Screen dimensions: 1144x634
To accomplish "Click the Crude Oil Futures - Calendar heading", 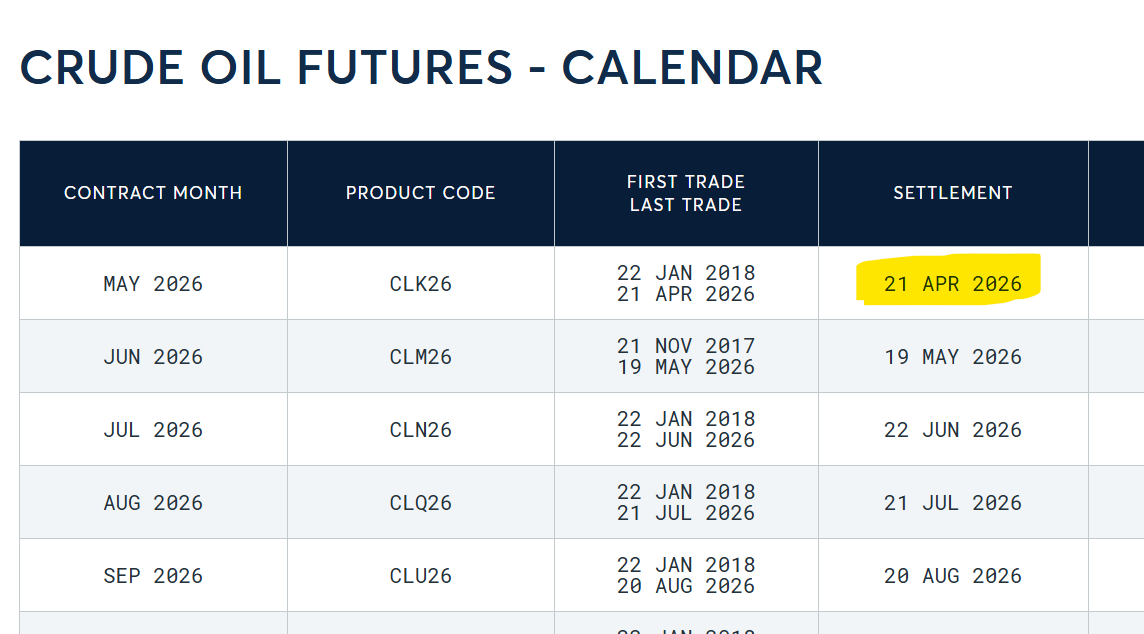I will point(421,68).
